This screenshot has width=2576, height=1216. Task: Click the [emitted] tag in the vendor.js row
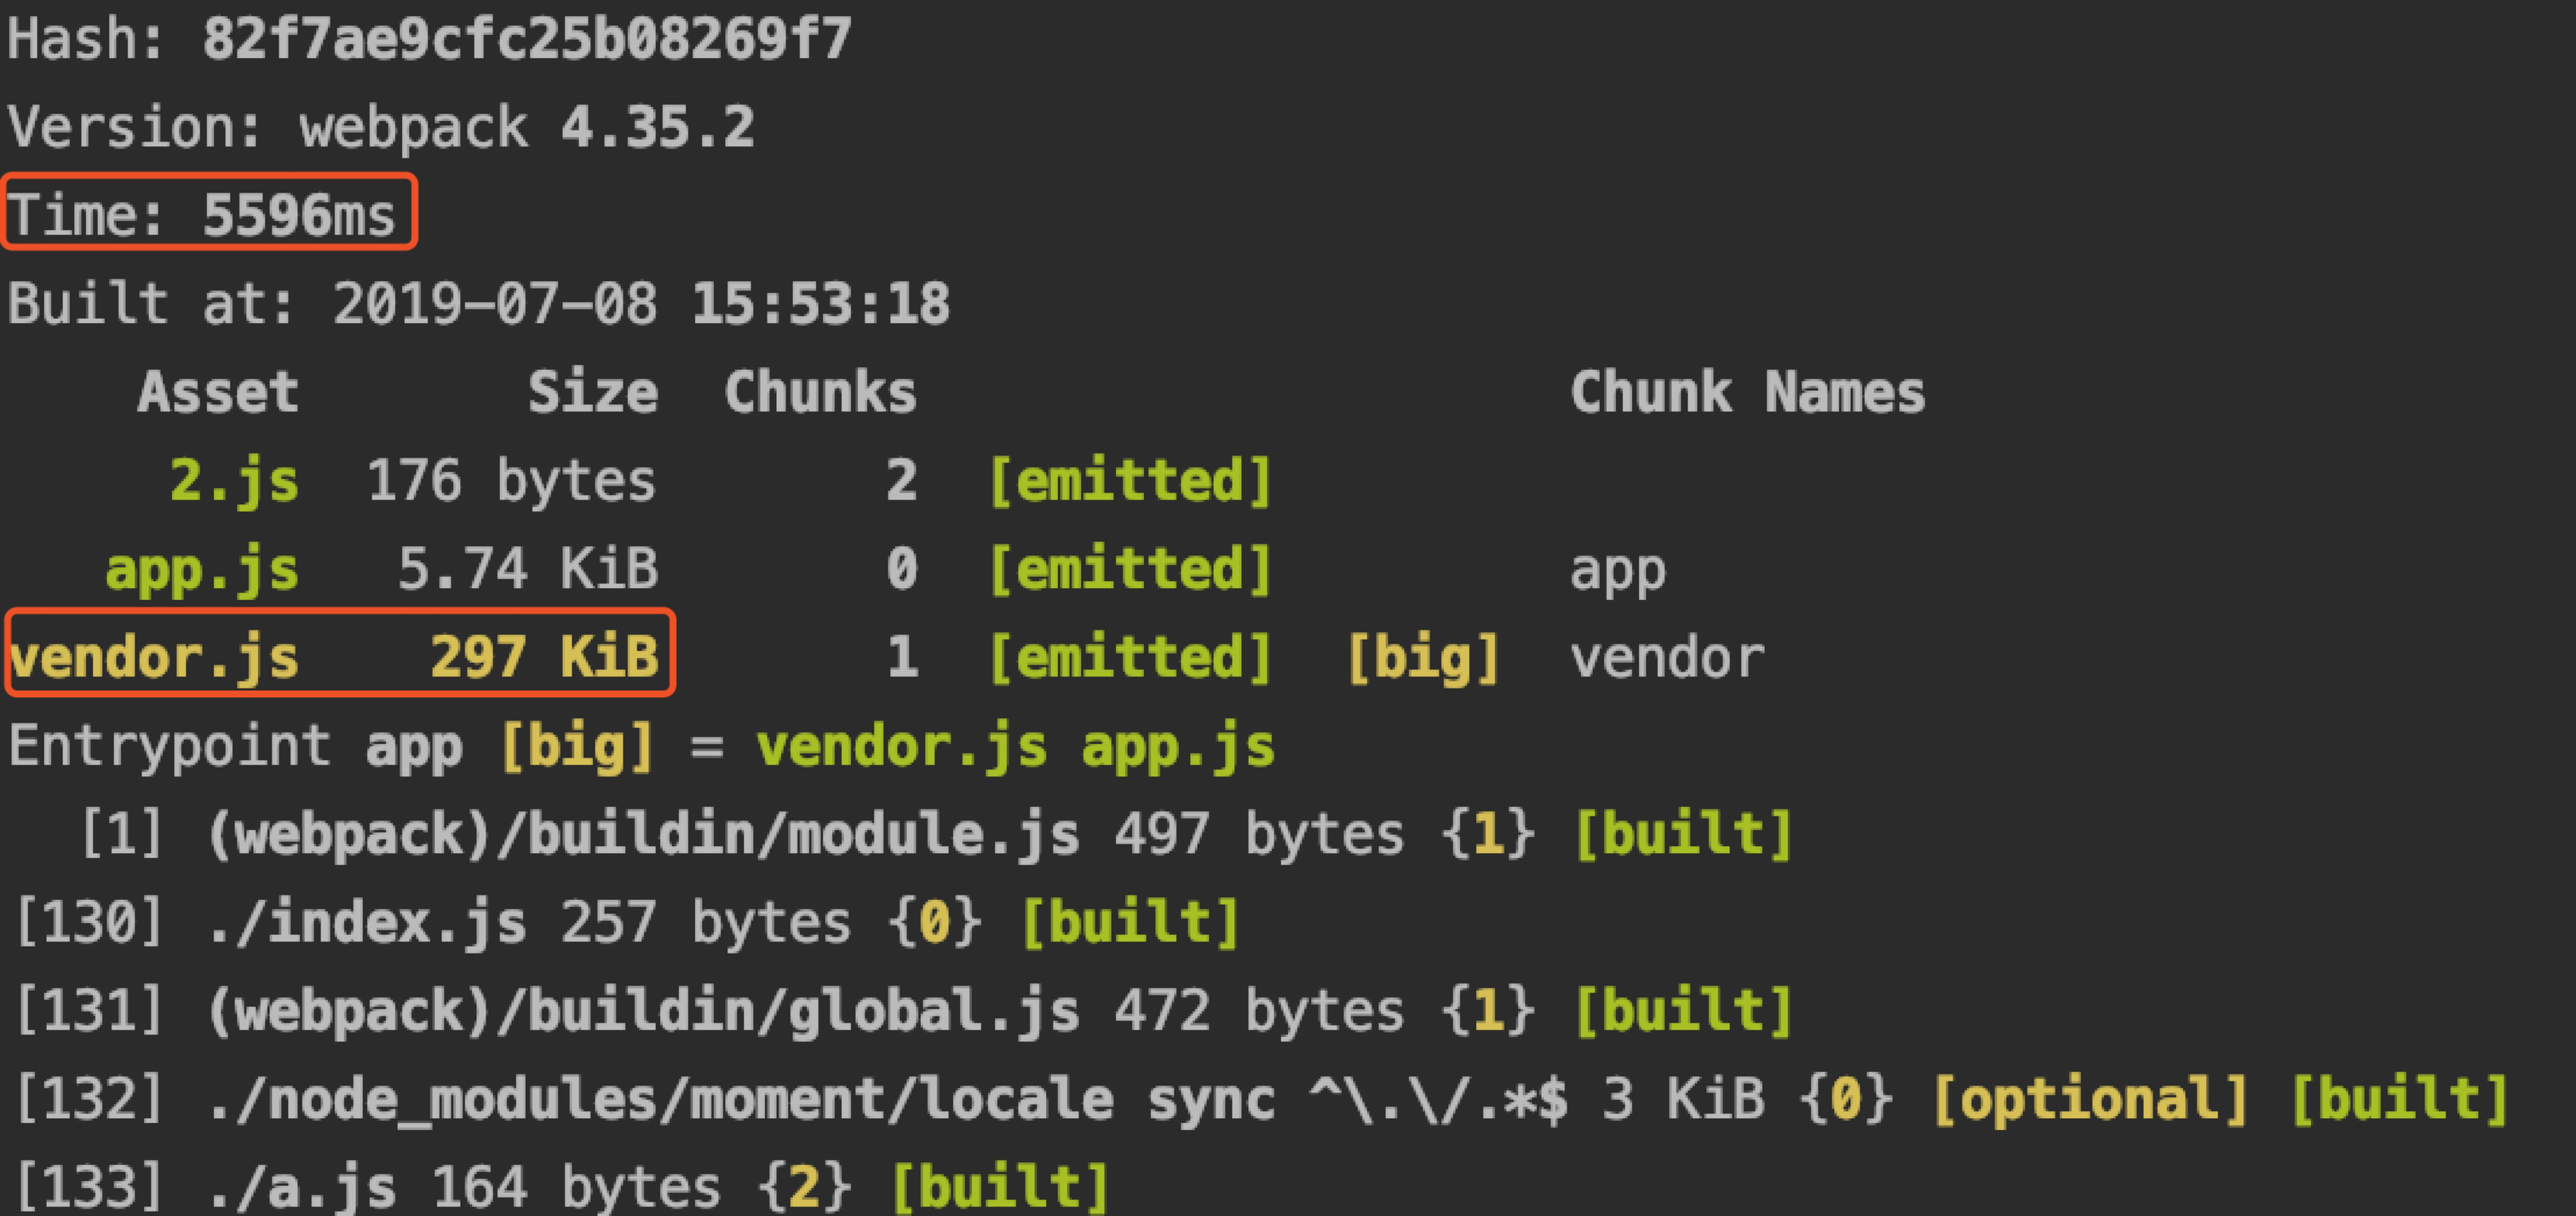click(x=1130, y=657)
